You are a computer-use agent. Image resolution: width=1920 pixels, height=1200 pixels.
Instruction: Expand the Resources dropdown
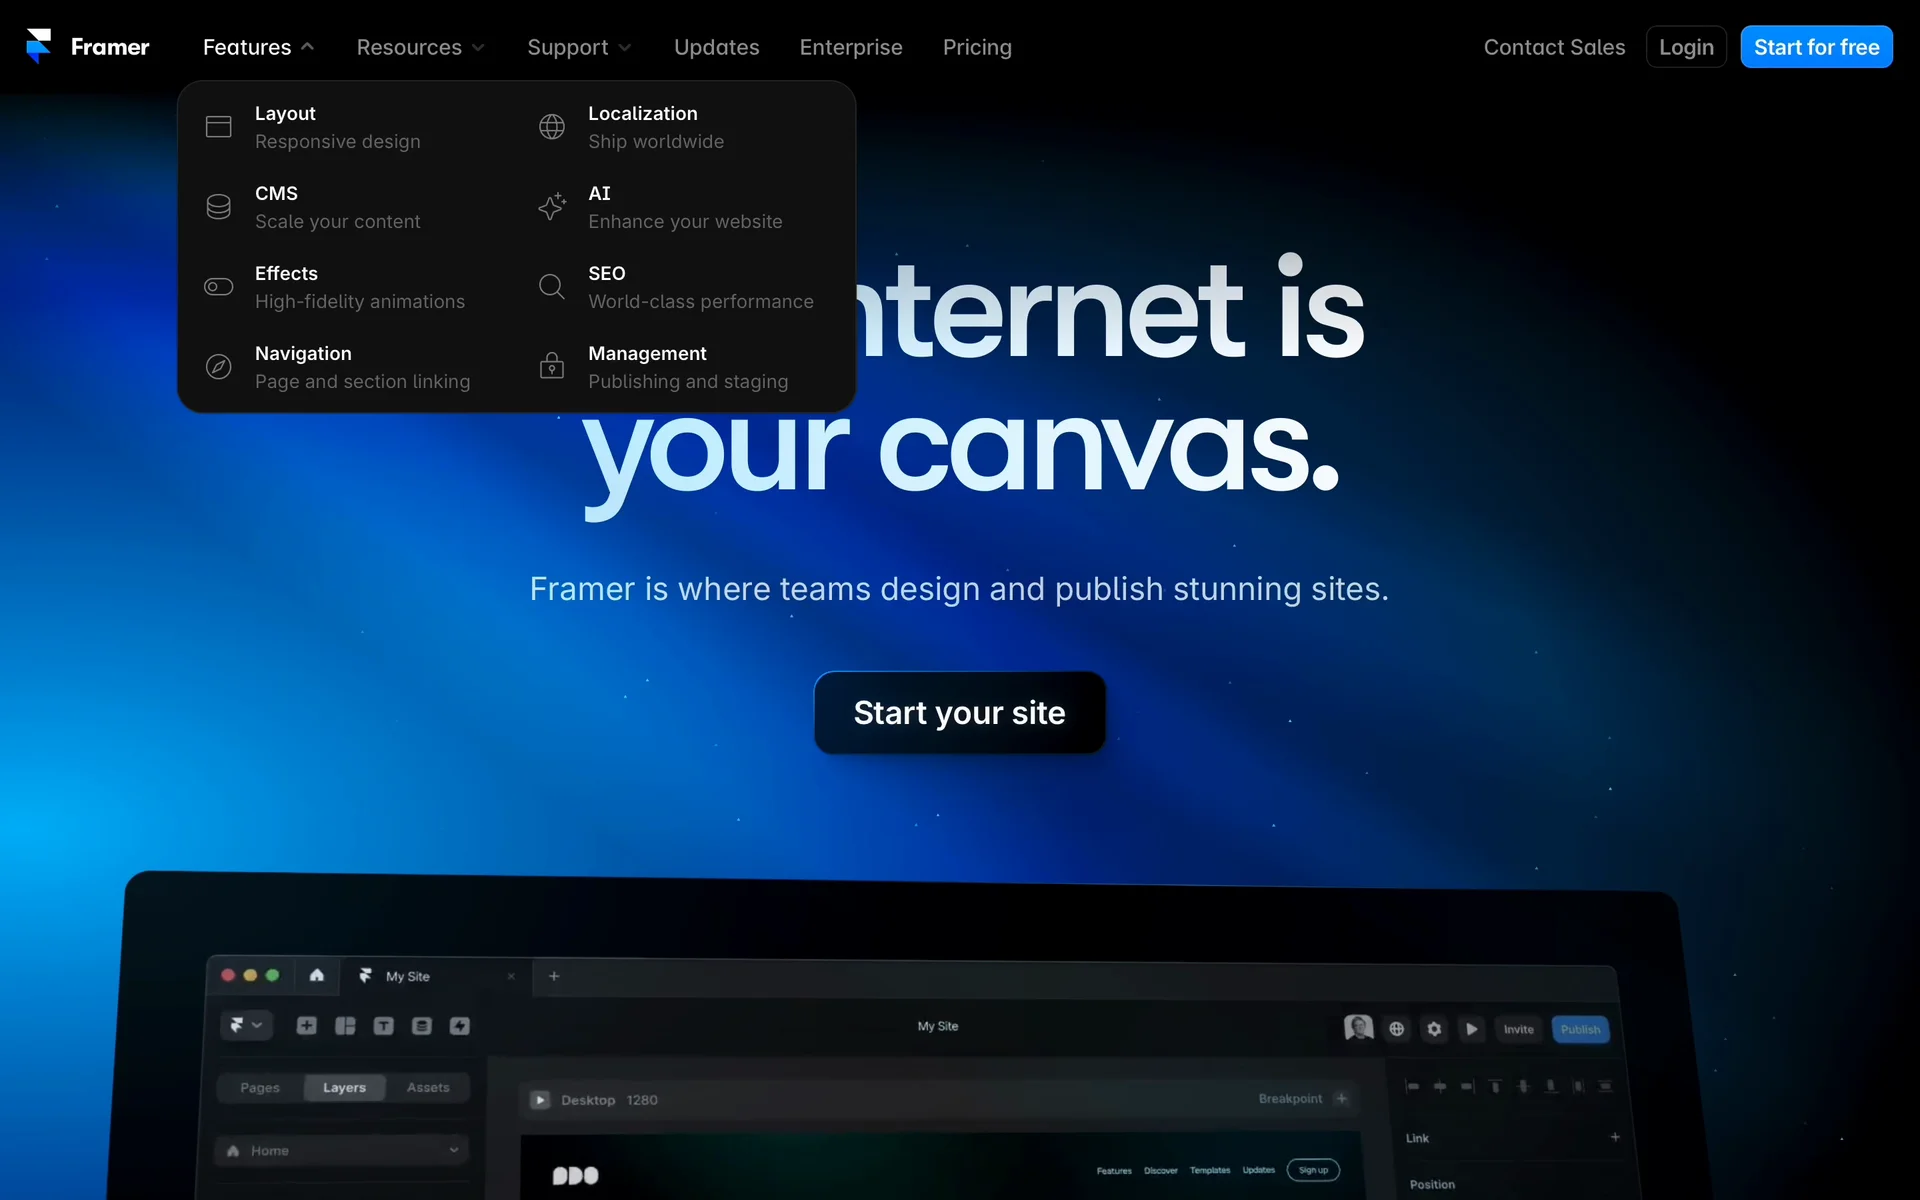click(420, 47)
